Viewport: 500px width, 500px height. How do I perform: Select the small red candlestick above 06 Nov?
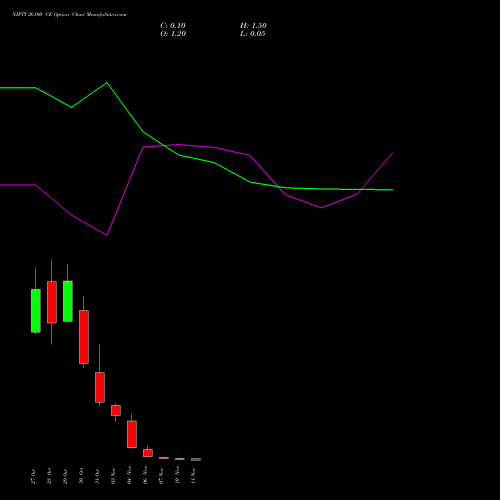coord(148,453)
